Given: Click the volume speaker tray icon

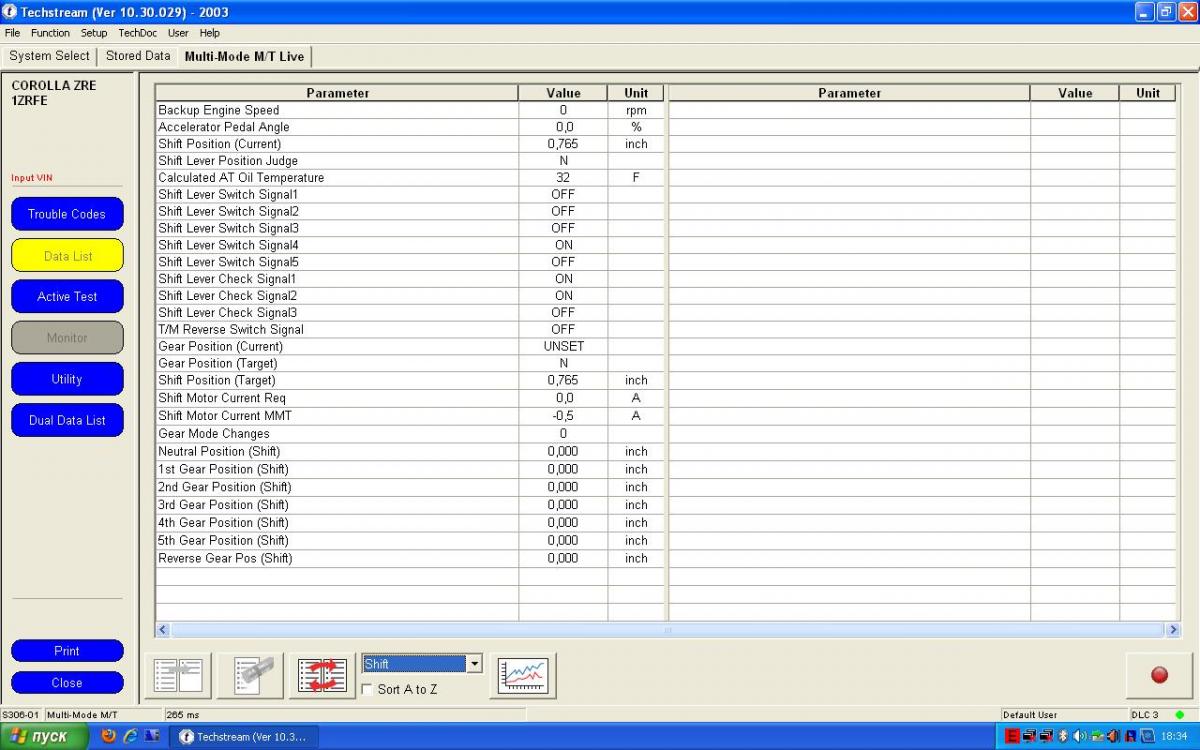Looking at the screenshot, I should 1079,736.
